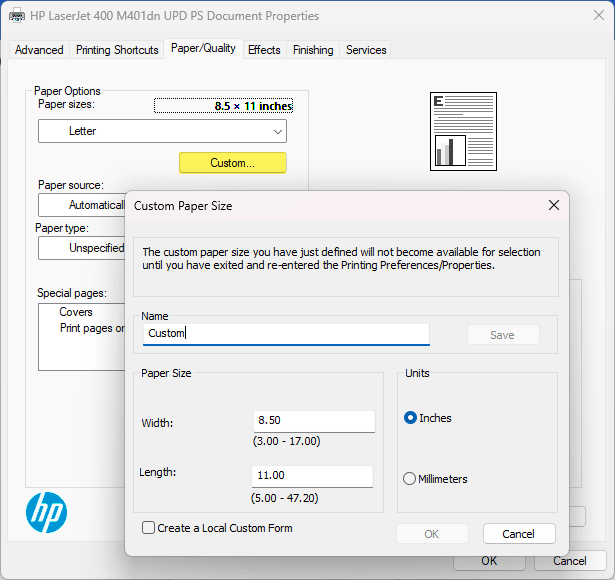Open the Paper/Quality tab
Viewport: 615px width, 580px height.
tap(204, 48)
